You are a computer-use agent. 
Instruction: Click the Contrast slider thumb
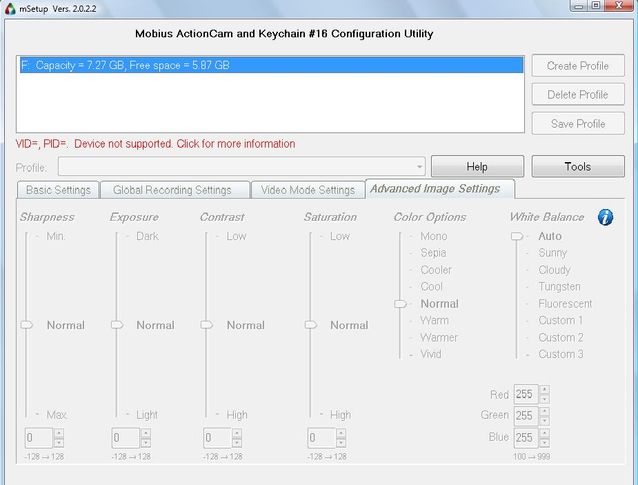(207, 325)
